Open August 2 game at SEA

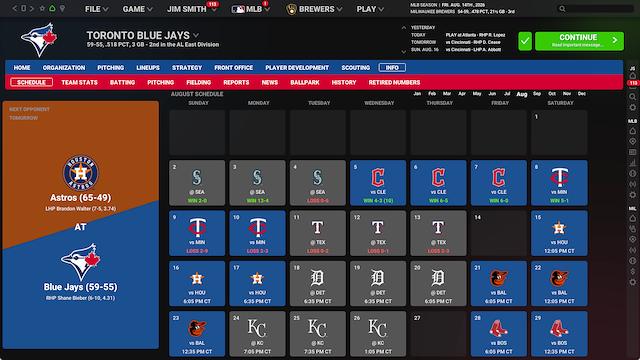click(x=197, y=182)
